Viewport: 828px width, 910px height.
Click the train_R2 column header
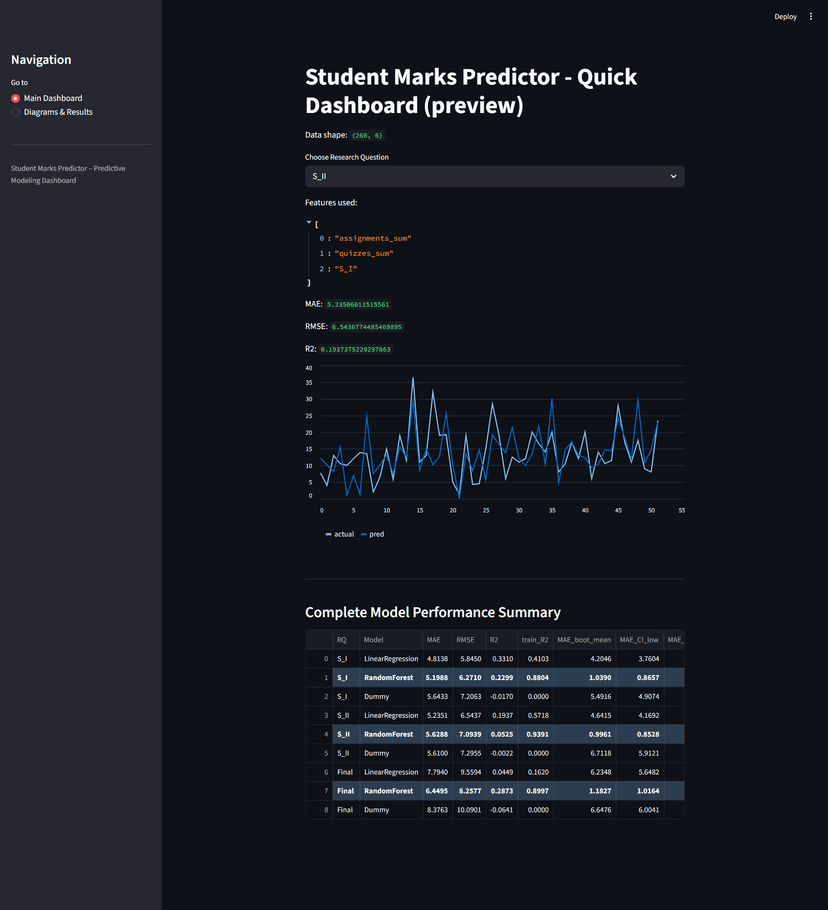[535, 640]
